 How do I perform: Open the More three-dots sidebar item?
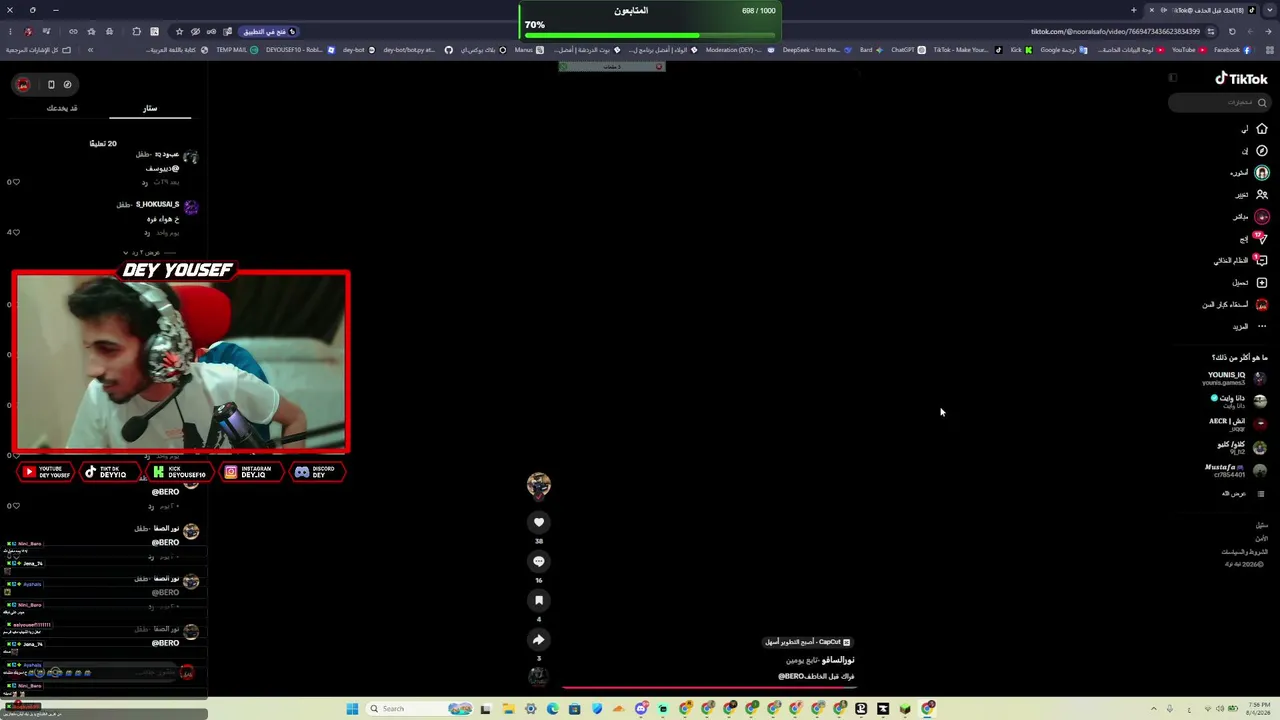1261,326
